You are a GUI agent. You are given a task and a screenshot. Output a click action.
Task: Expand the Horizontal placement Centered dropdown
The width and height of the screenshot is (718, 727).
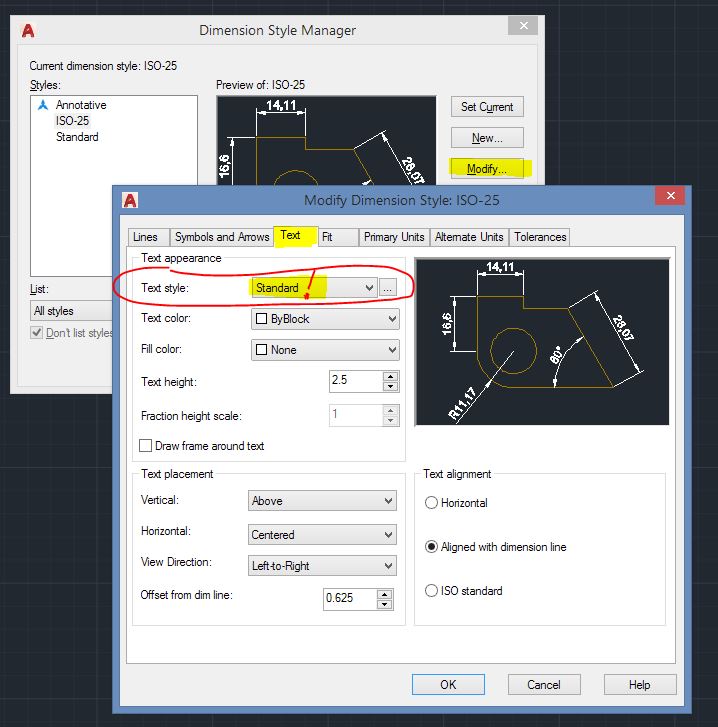pyautogui.click(x=322, y=535)
